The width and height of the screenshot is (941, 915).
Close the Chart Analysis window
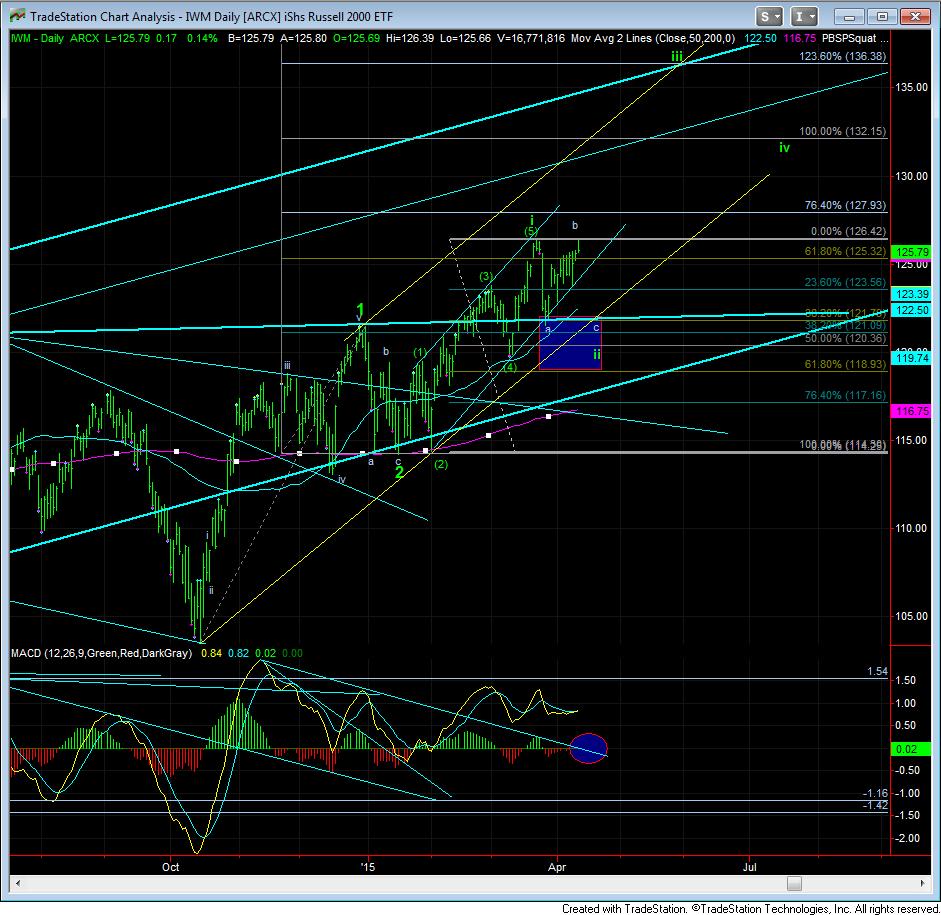click(x=915, y=16)
